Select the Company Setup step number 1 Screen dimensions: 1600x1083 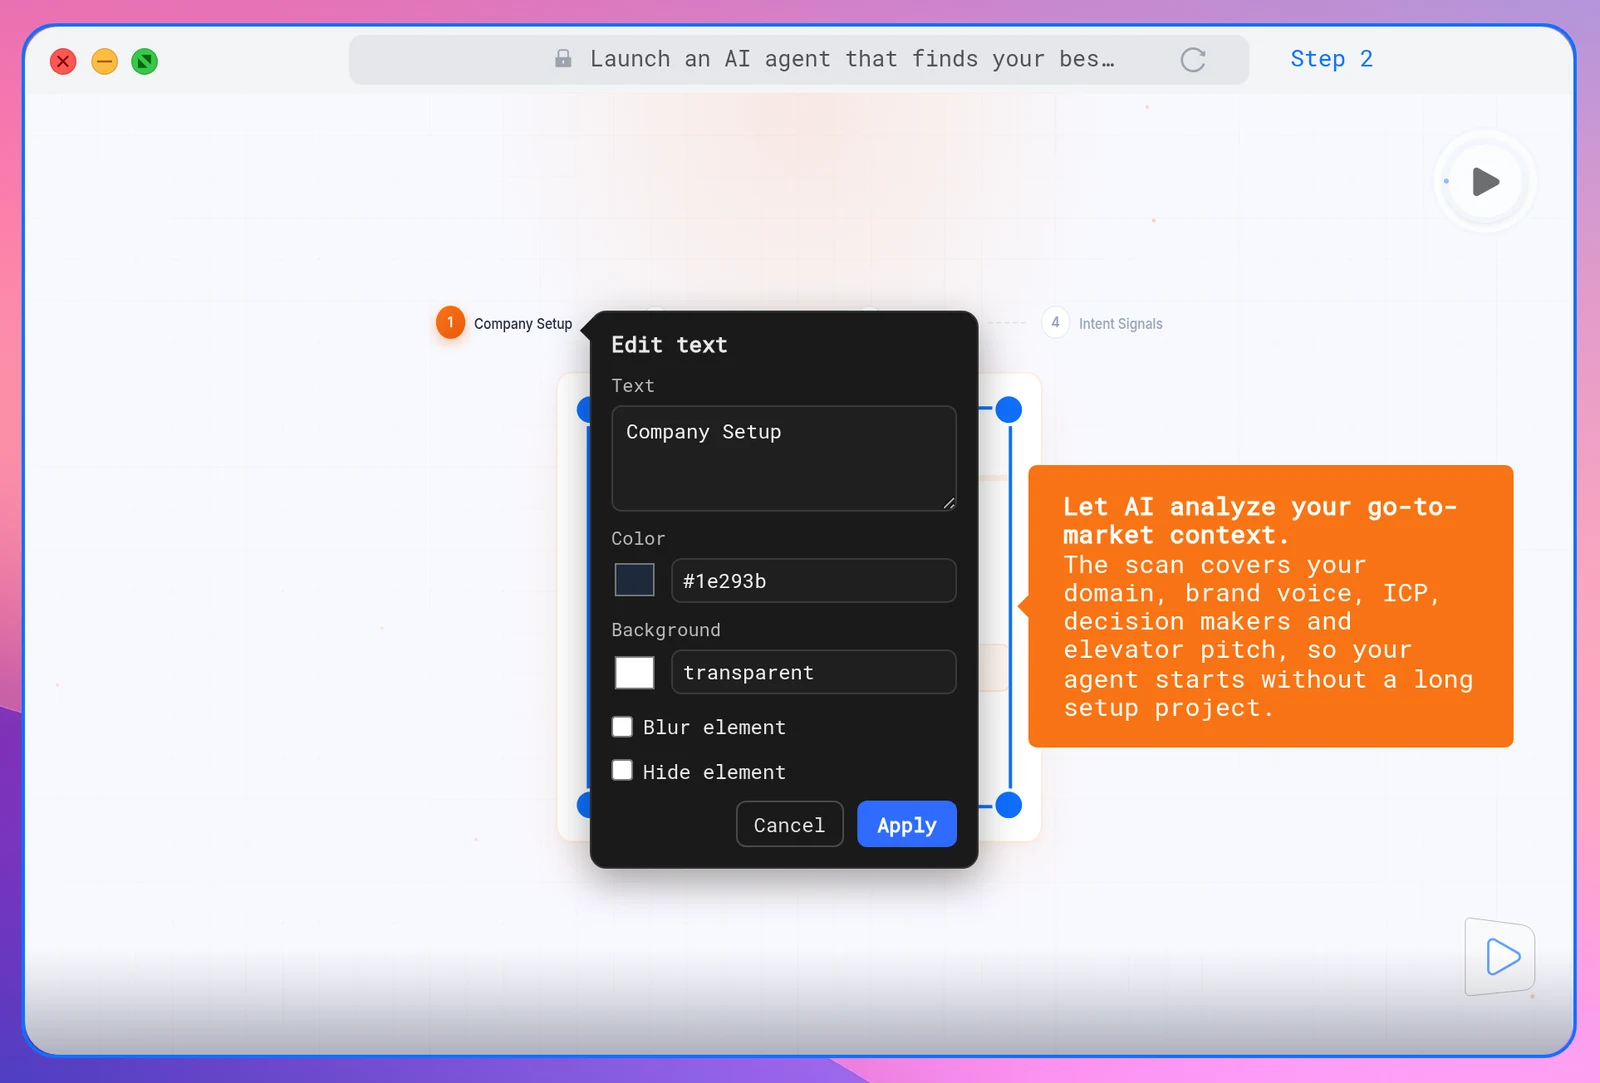point(450,322)
